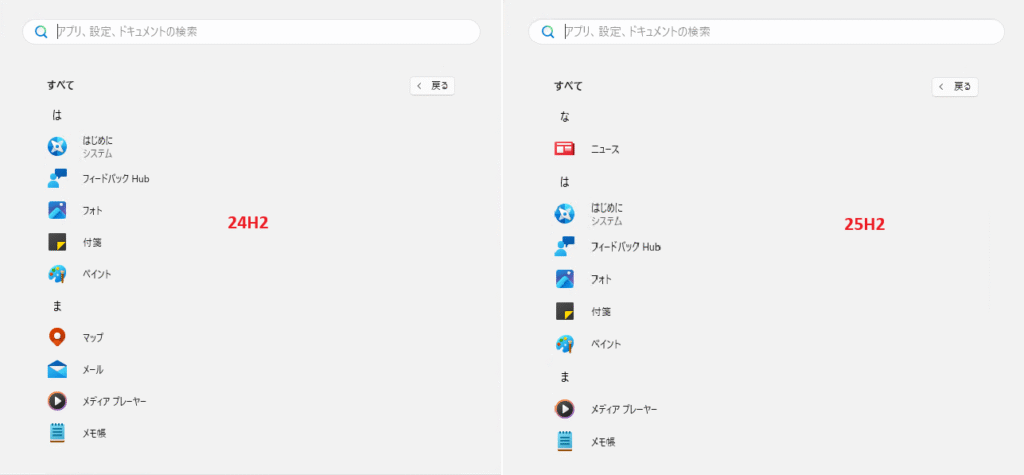Open the メモ帳 notepad icon in 25H2 panel
Viewport: 1024px width, 475px height.
point(564,441)
